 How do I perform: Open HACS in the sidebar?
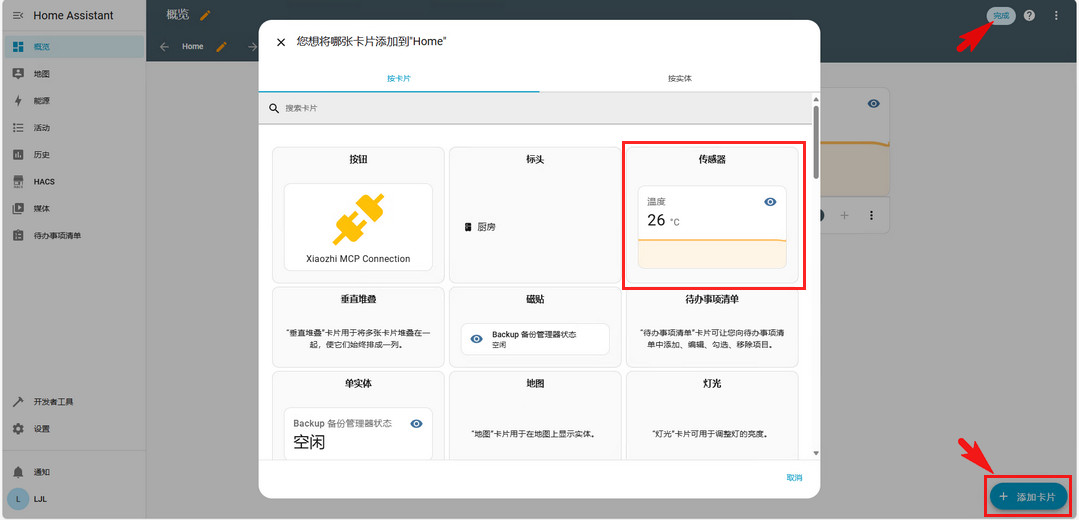click(x=43, y=182)
